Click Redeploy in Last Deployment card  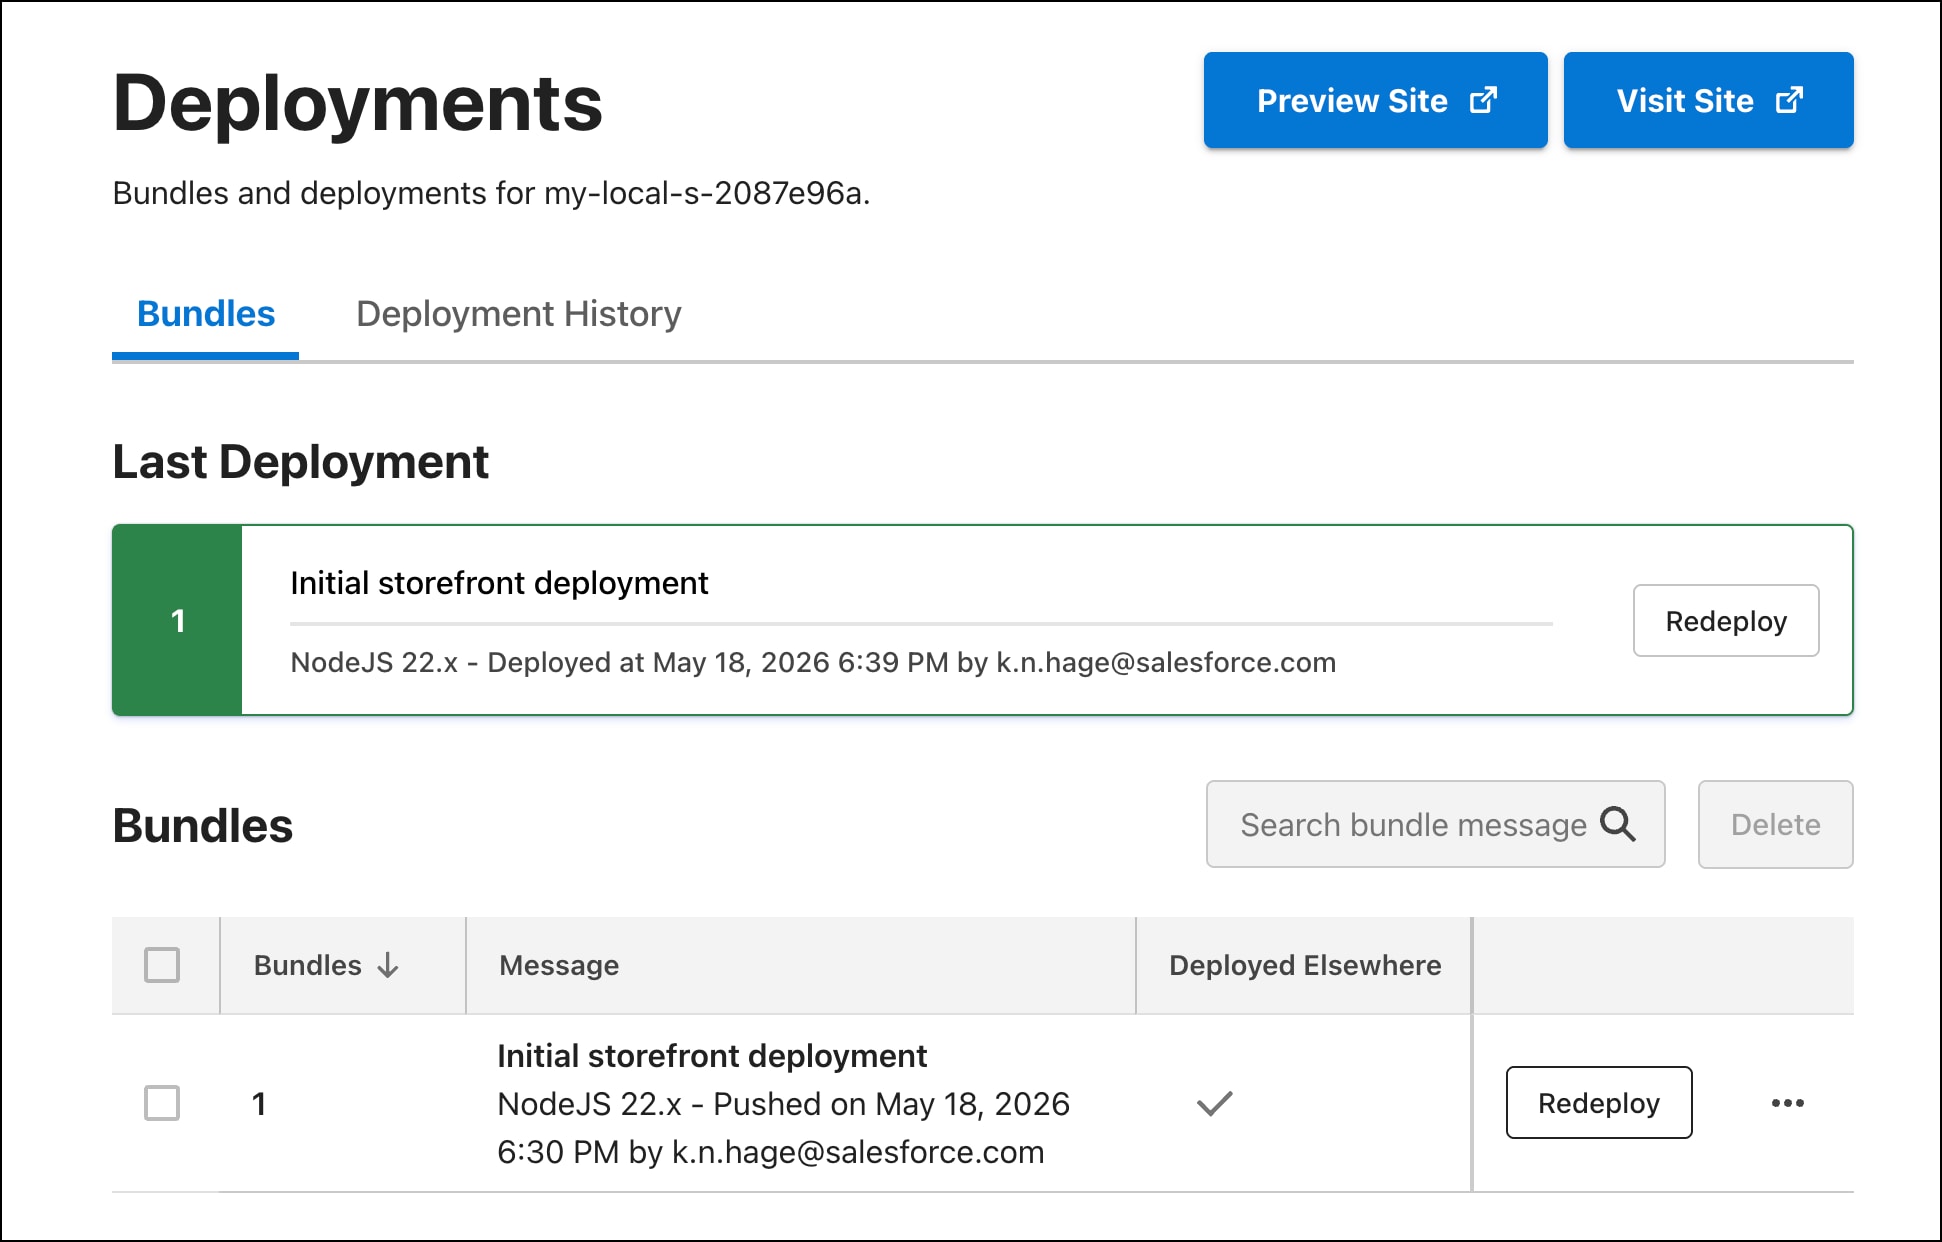click(x=1726, y=621)
